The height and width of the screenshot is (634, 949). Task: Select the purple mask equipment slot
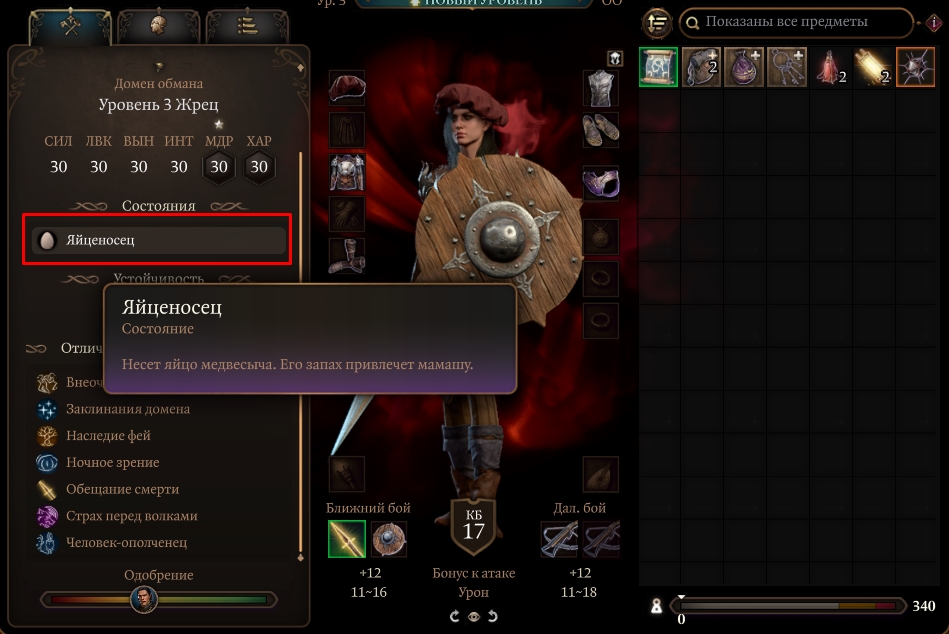[x=600, y=183]
